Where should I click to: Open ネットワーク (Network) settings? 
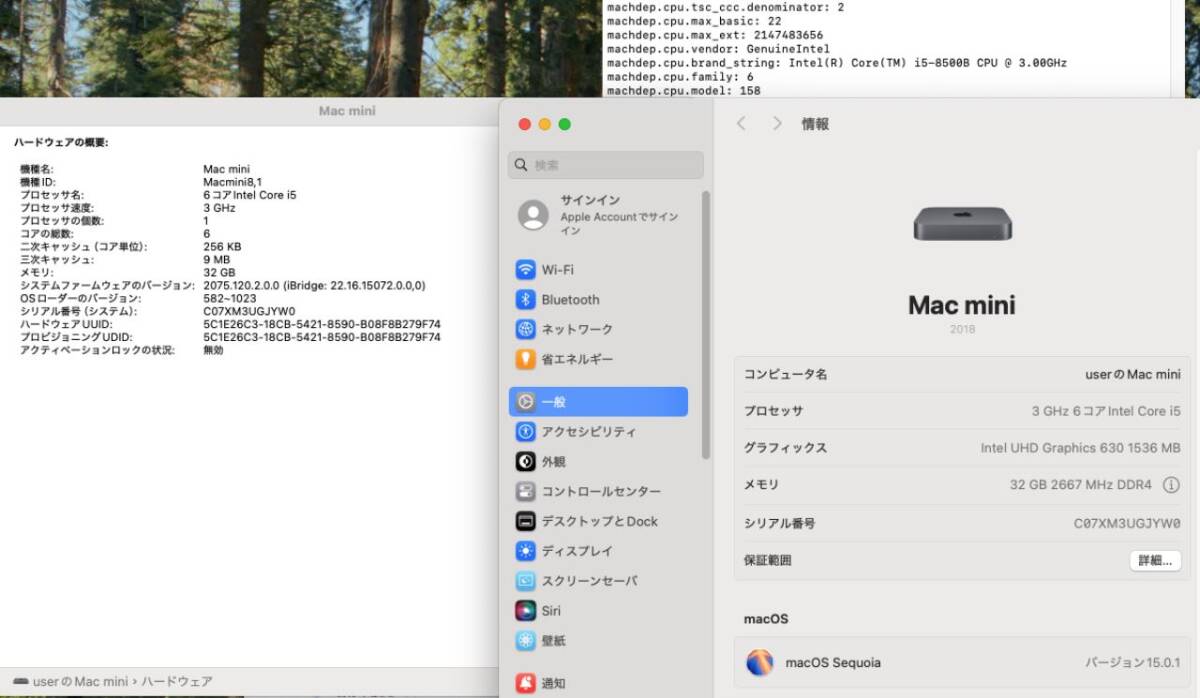coord(575,329)
